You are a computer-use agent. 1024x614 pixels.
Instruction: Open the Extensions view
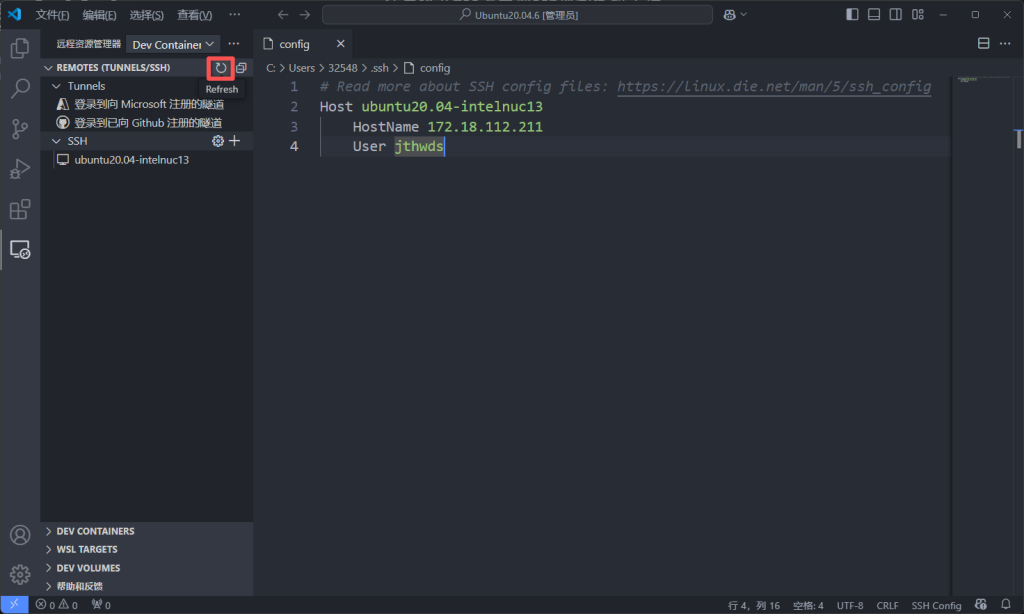pyautogui.click(x=19, y=209)
